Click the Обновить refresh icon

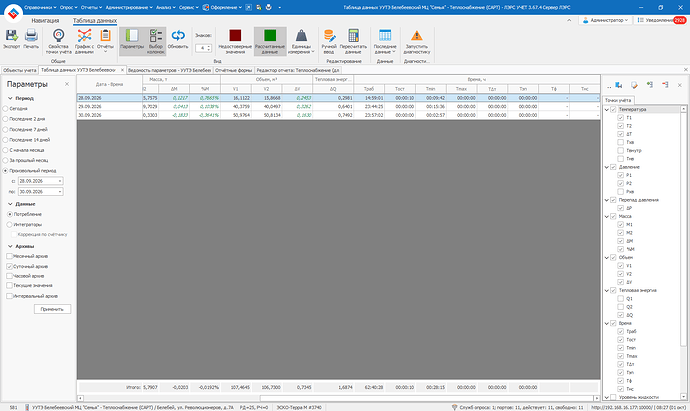pos(178,36)
